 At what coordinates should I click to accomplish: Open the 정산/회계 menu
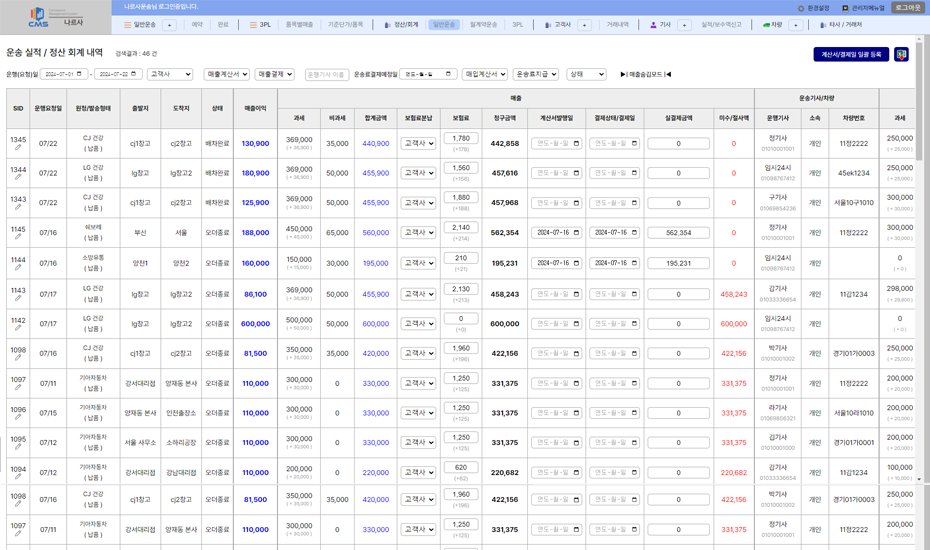click(x=402, y=25)
